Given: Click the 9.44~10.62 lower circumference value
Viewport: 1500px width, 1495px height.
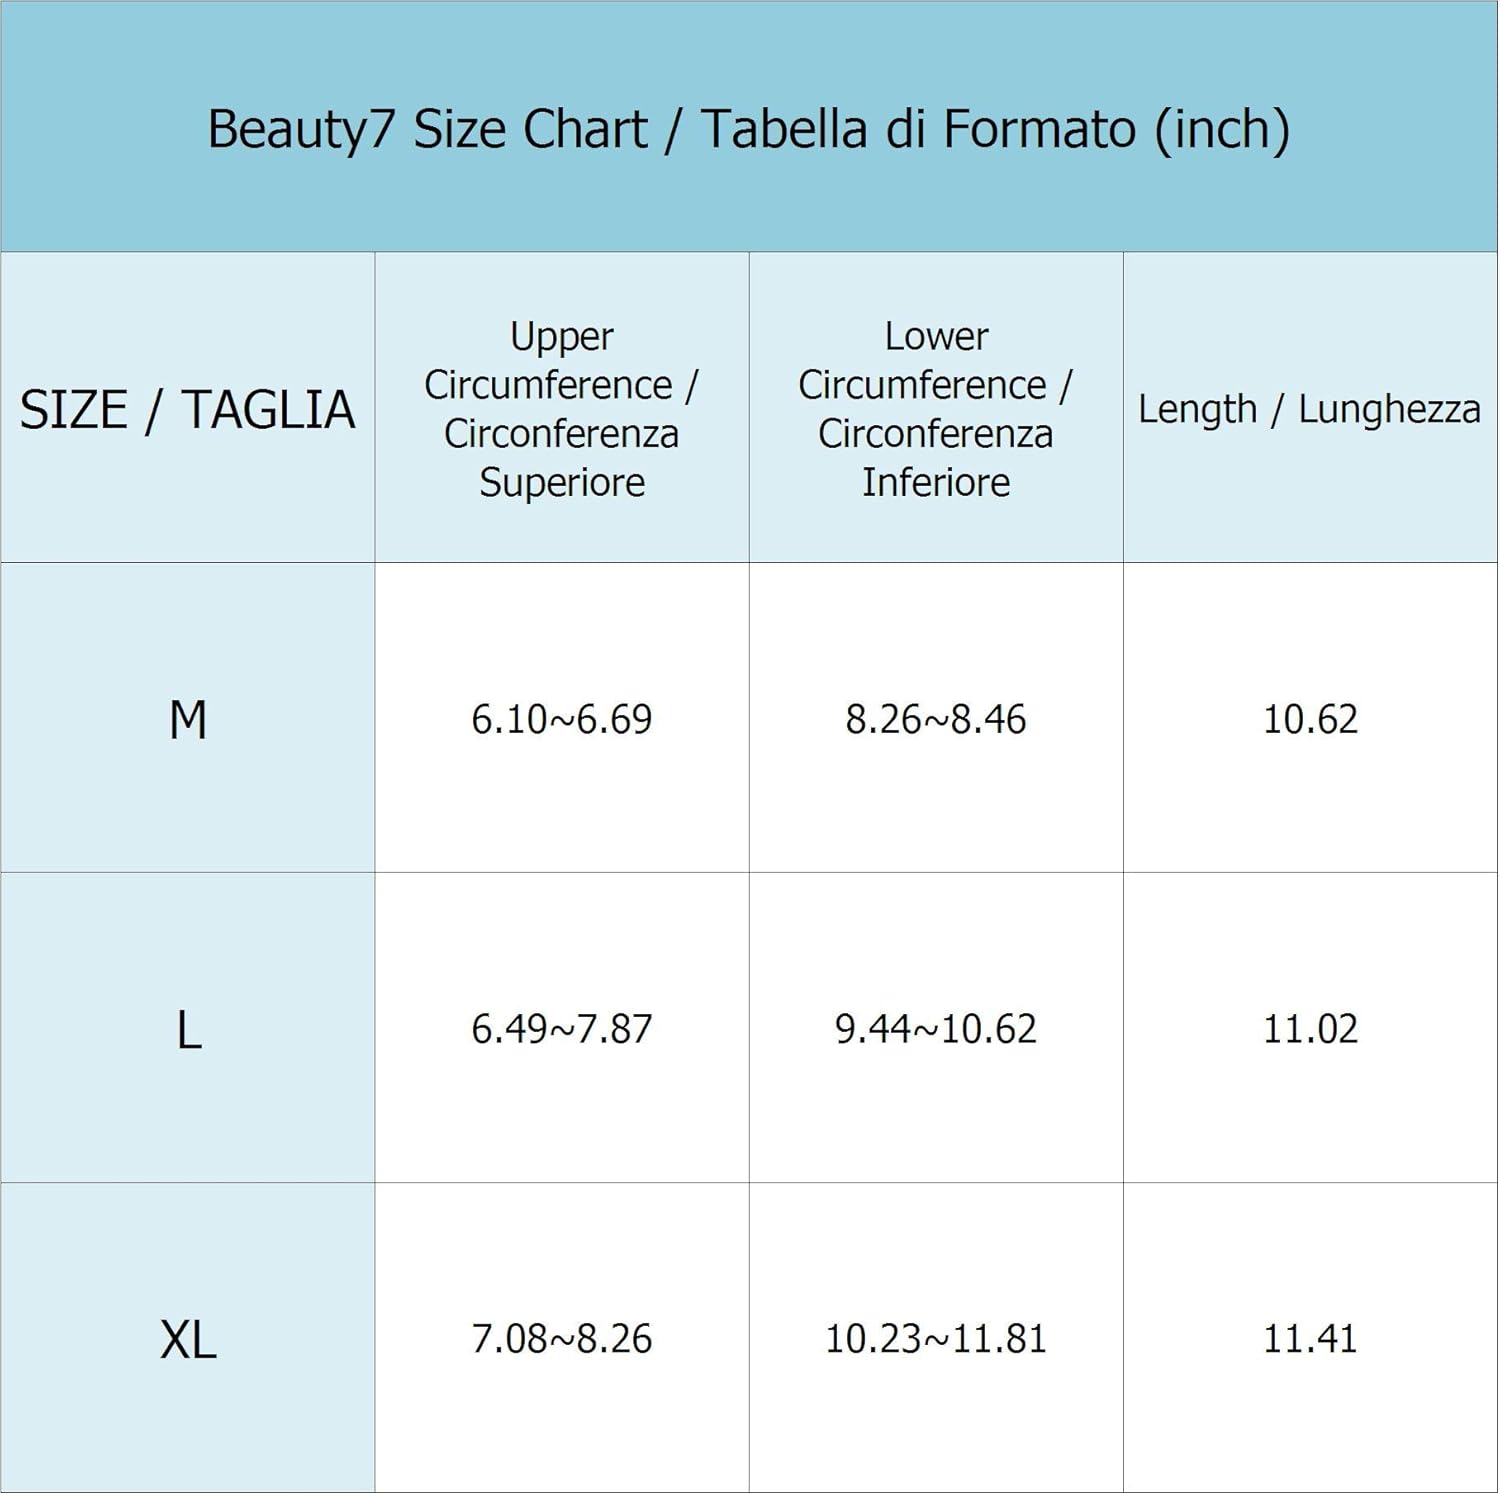Looking at the screenshot, I should (935, 1029).
